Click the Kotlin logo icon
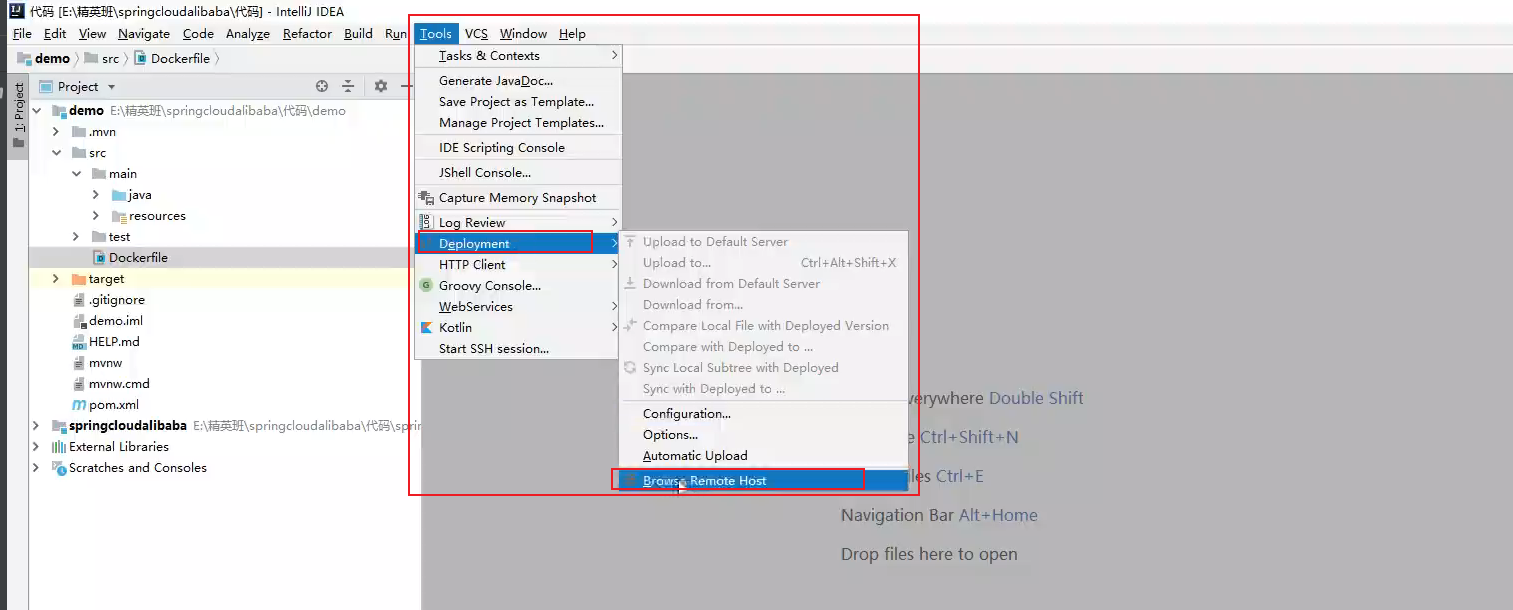Screen dimensions: 1513x610 426,327
